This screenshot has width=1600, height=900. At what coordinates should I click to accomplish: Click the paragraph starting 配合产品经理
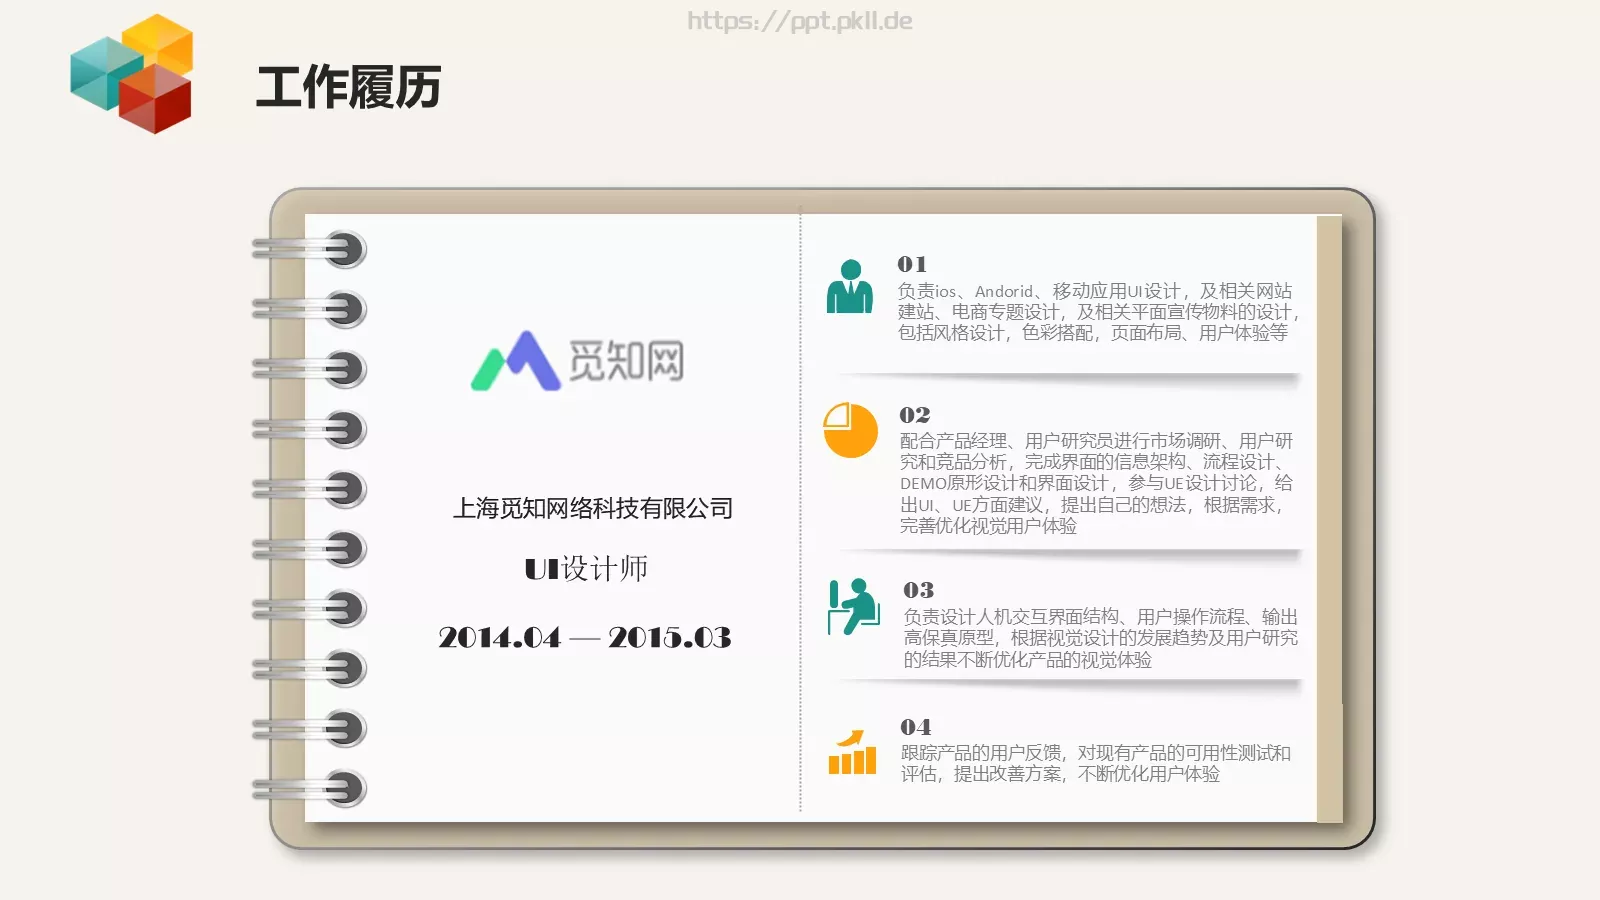pyautogui.click(x=1096, y=483)
